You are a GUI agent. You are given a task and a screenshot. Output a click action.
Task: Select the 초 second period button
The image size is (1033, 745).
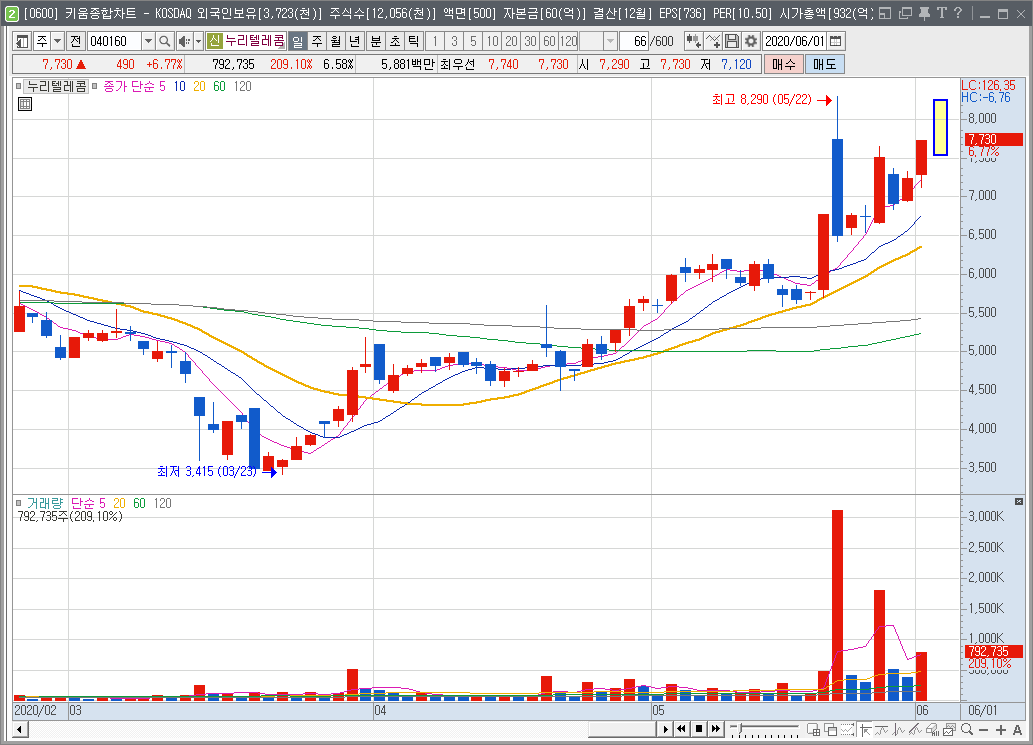[395, 41]
